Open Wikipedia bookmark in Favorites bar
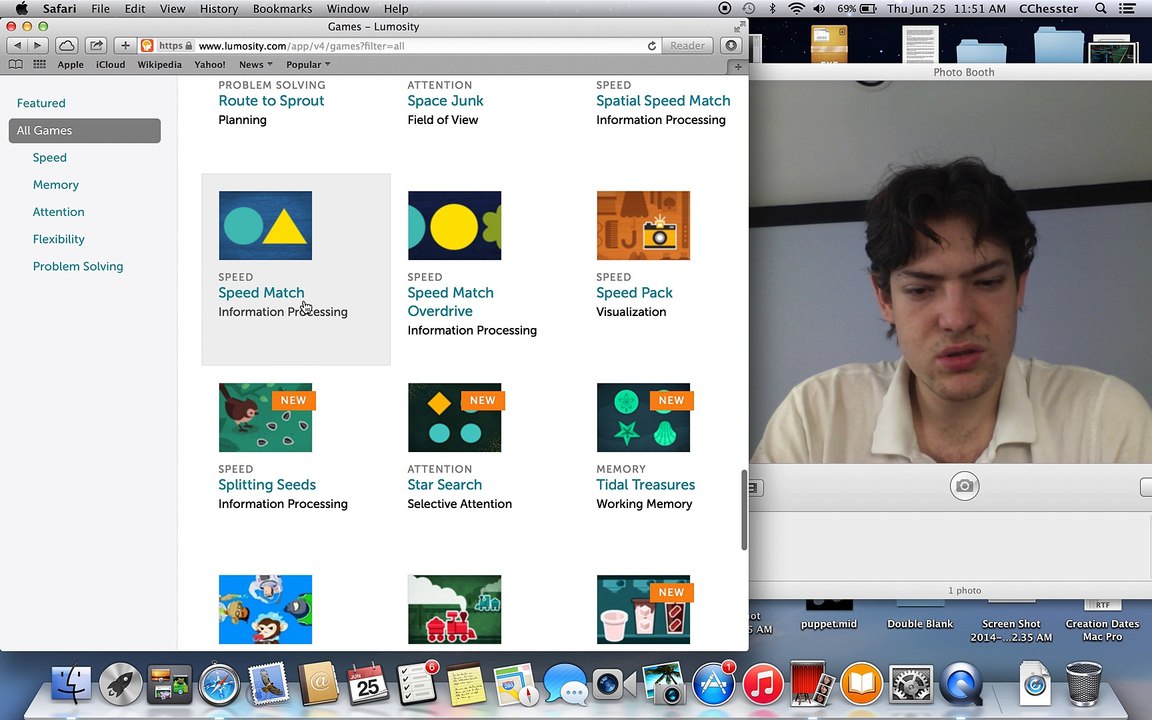This screenshot has height=720, width=1152. point(159,65)
